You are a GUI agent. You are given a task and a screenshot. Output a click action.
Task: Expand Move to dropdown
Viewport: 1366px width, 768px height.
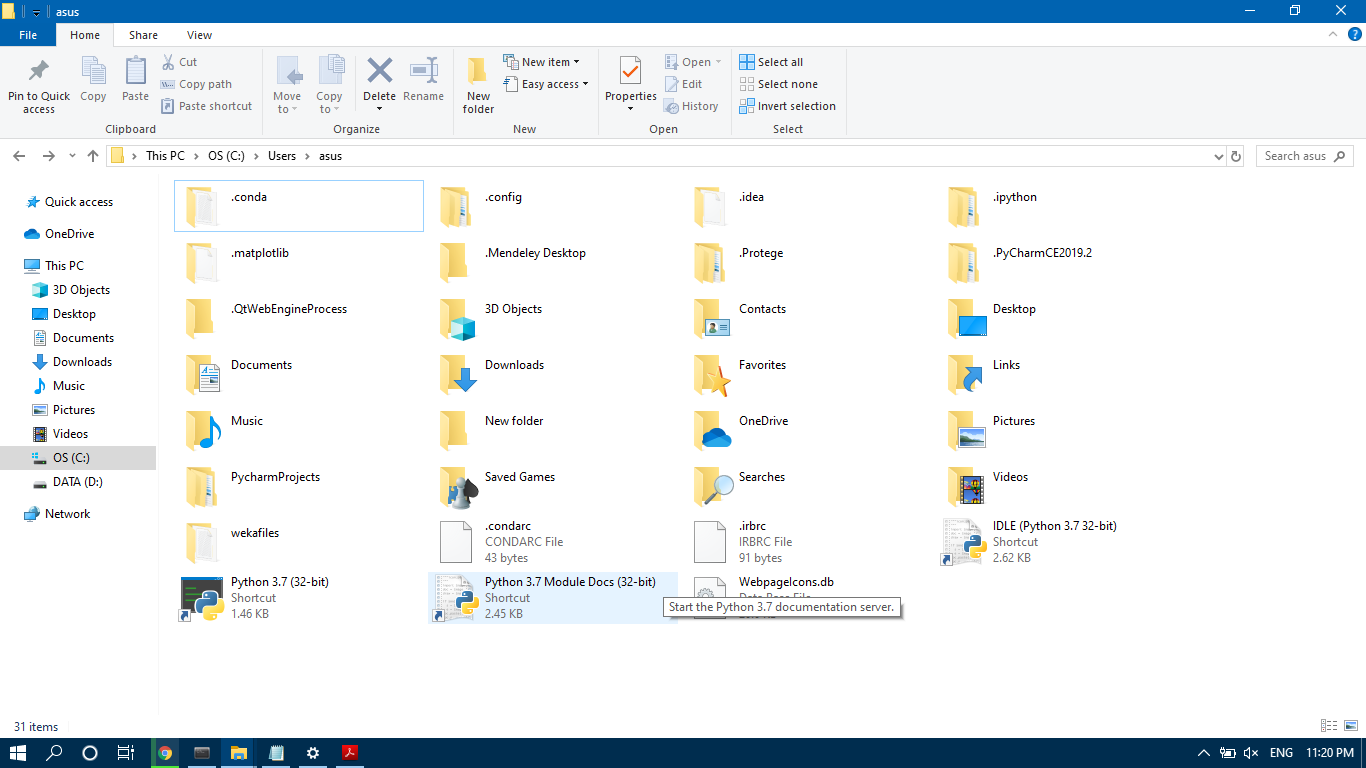click(x=287, y=103)
